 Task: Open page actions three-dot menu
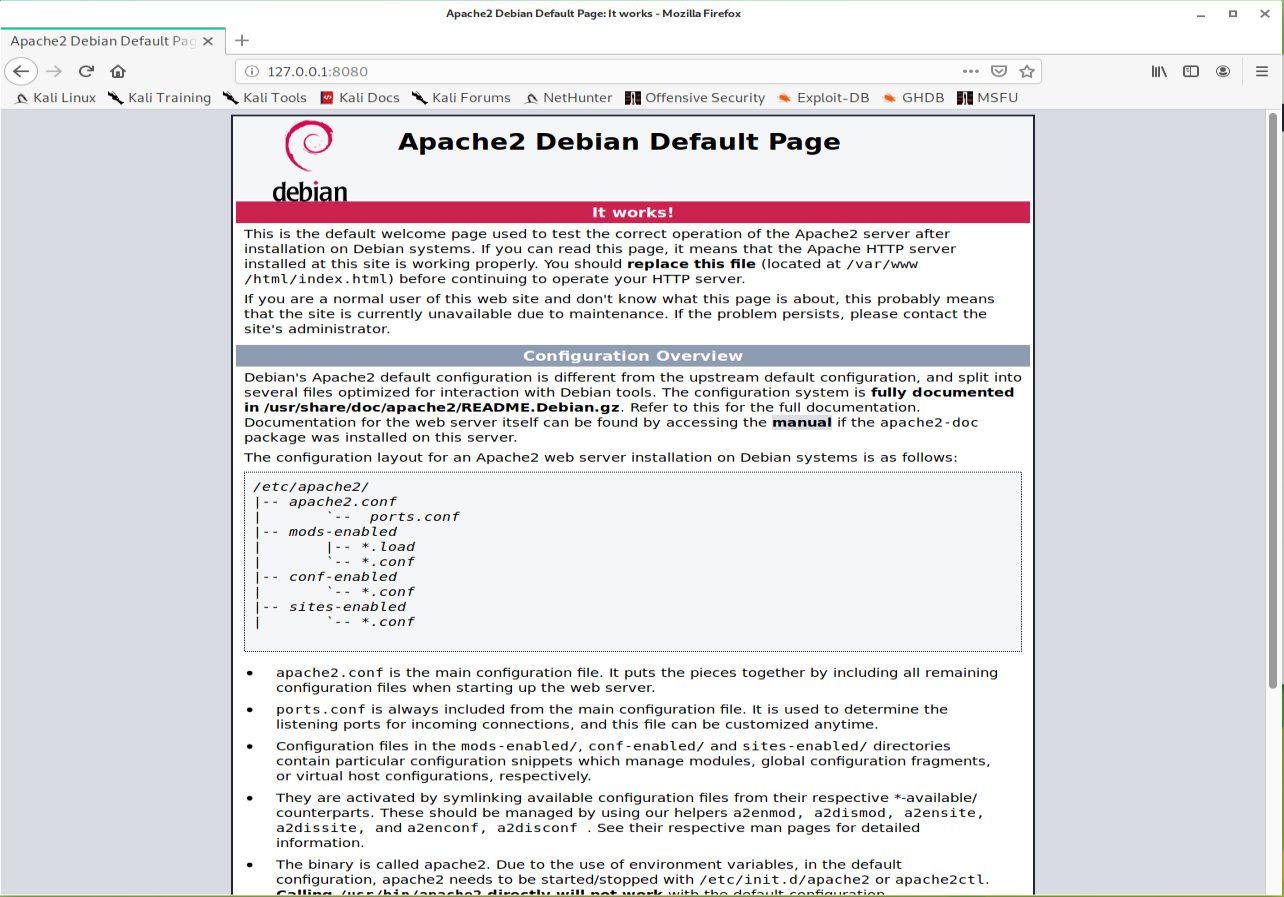[x=970, y=71]
